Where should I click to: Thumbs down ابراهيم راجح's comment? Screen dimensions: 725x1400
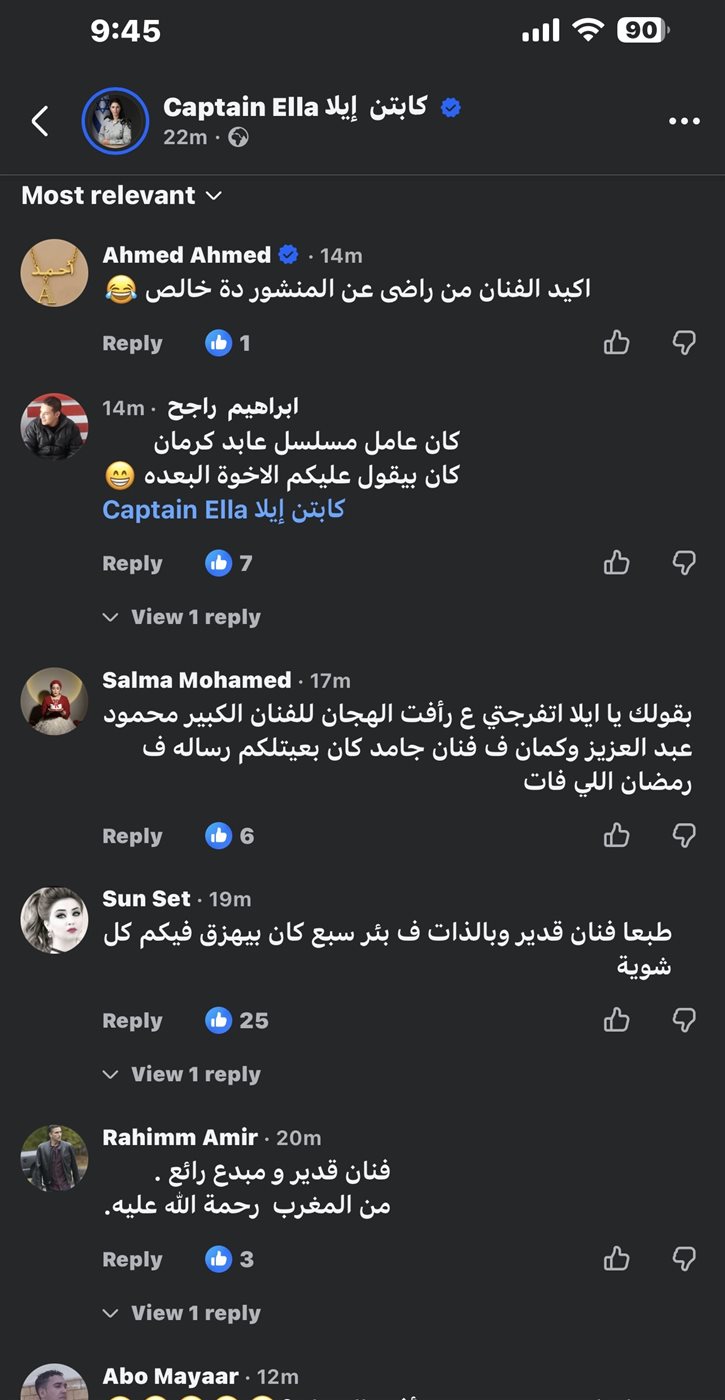(x=684, y=563)
